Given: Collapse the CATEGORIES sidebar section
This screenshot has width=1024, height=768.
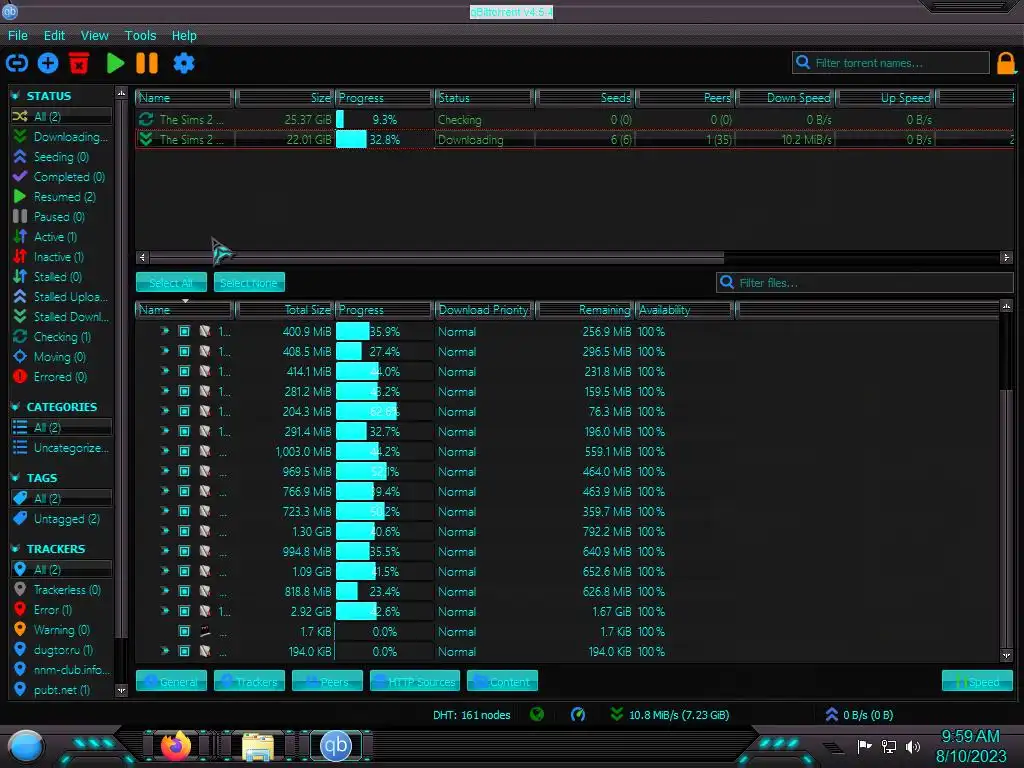Looking at the screenshot, I should [16, 407].
